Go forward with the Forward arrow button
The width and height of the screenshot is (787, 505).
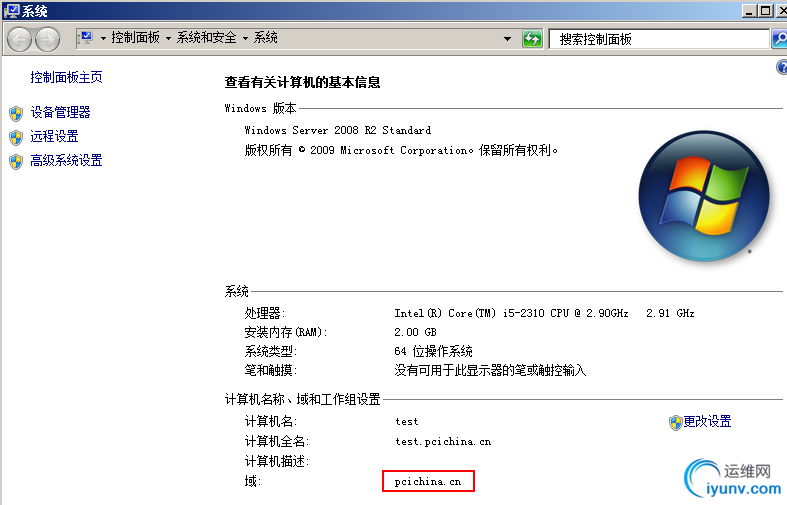click(48, 39)
